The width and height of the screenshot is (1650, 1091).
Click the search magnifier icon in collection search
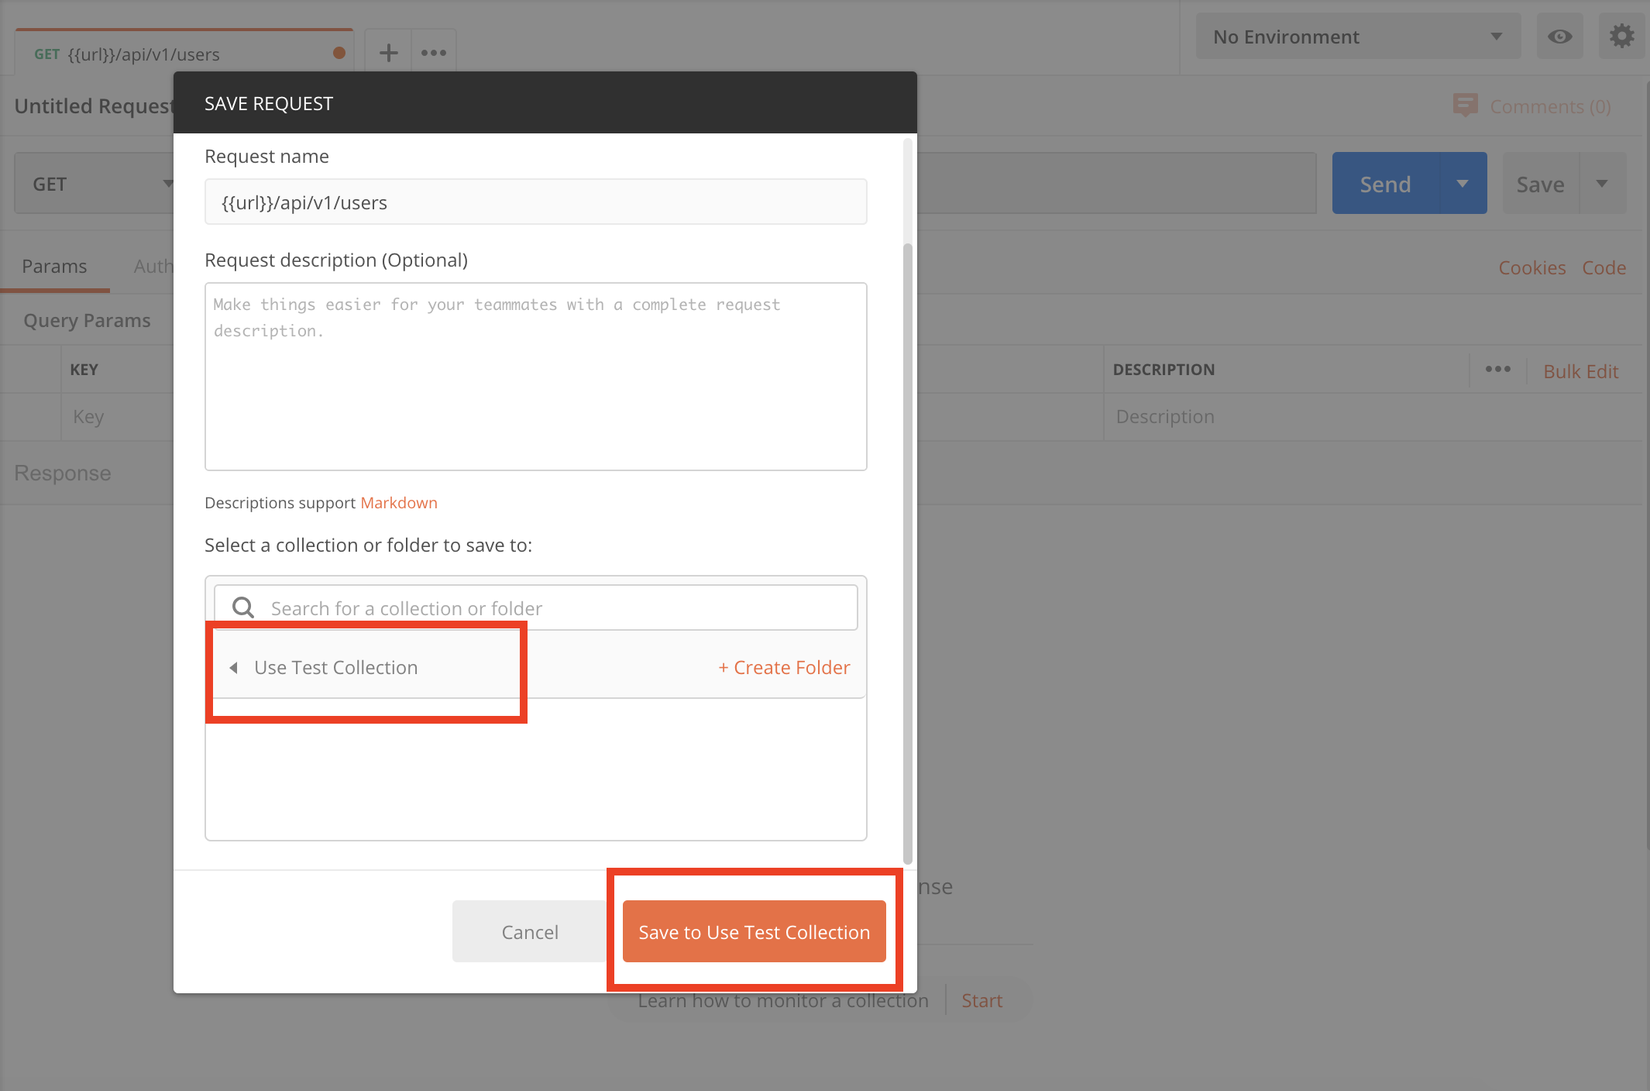click(x=243, y=608)
